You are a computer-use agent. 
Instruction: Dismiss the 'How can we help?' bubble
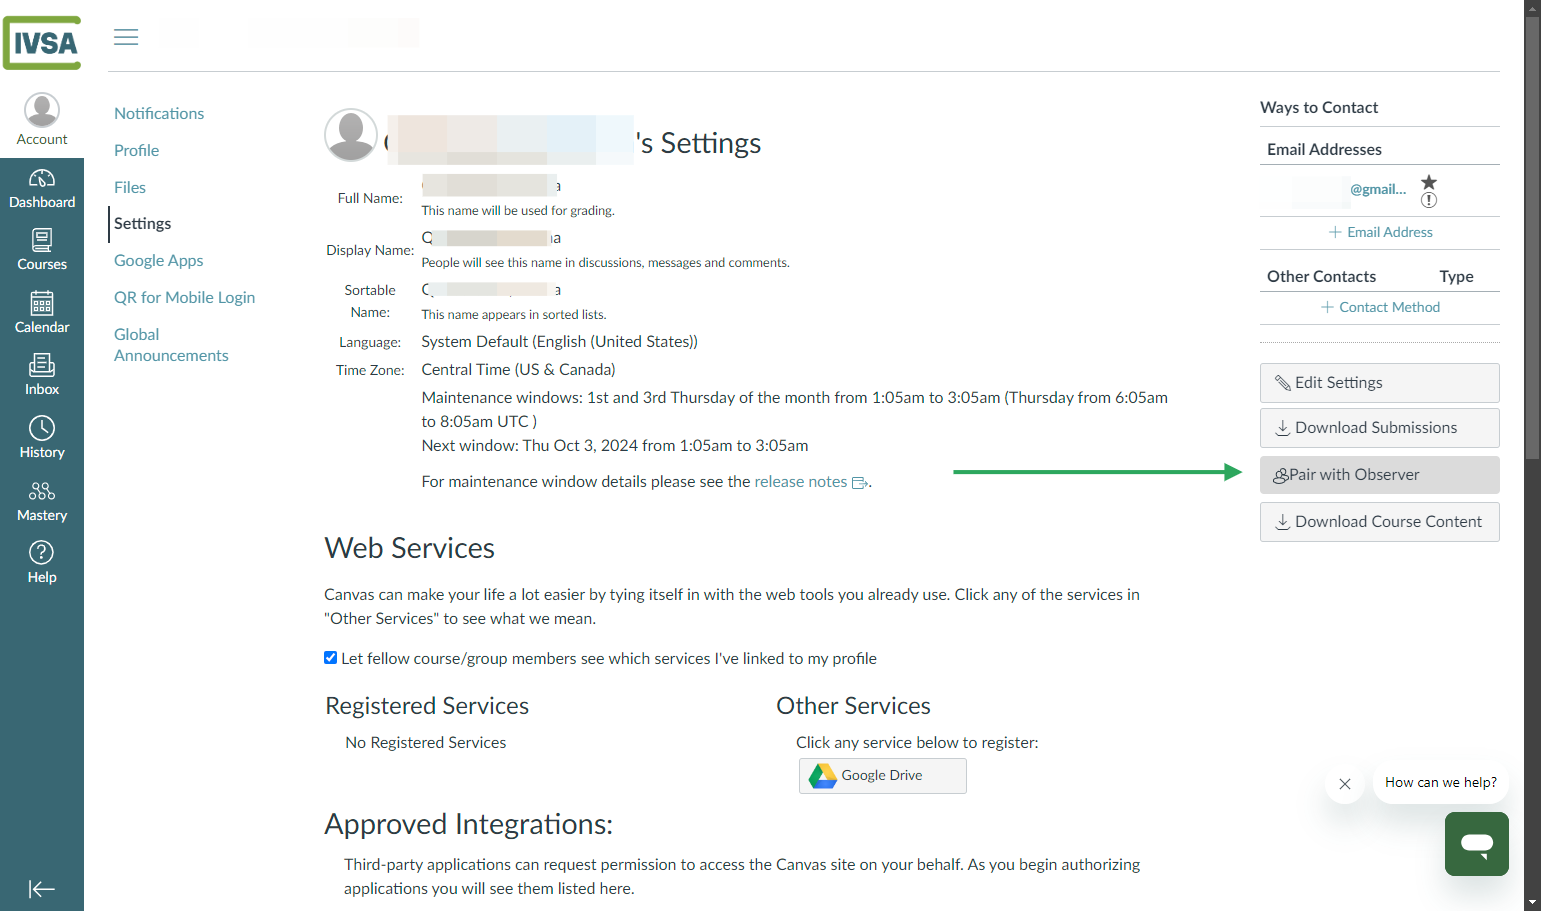pyautogui.click(x=1345, y=784)
